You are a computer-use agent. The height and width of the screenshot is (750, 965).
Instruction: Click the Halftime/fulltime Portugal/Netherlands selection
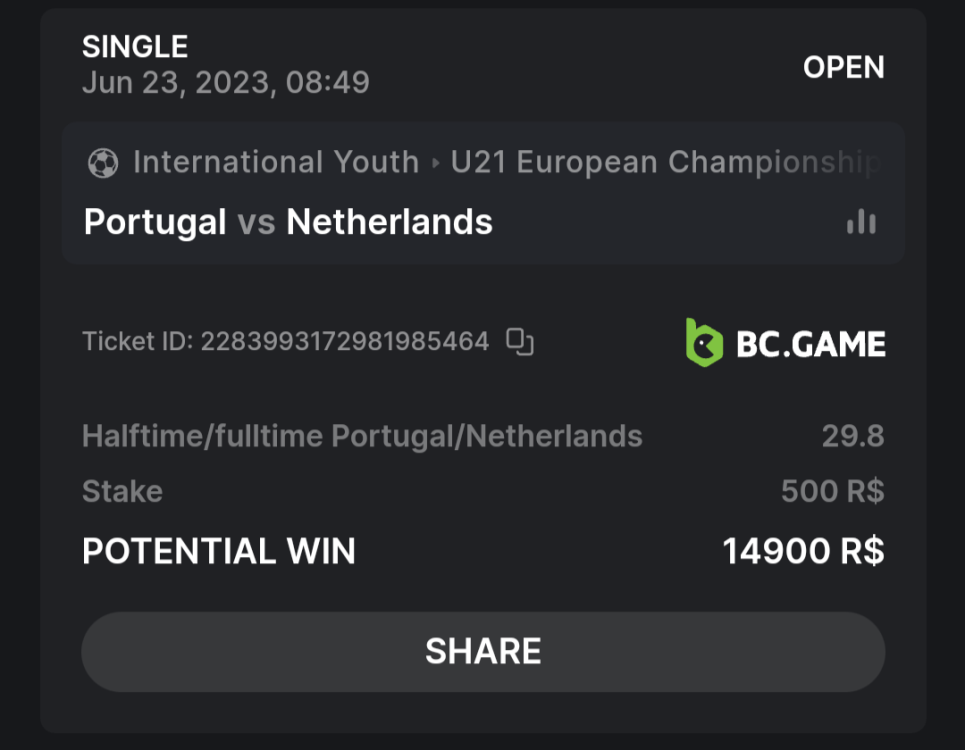362,436
